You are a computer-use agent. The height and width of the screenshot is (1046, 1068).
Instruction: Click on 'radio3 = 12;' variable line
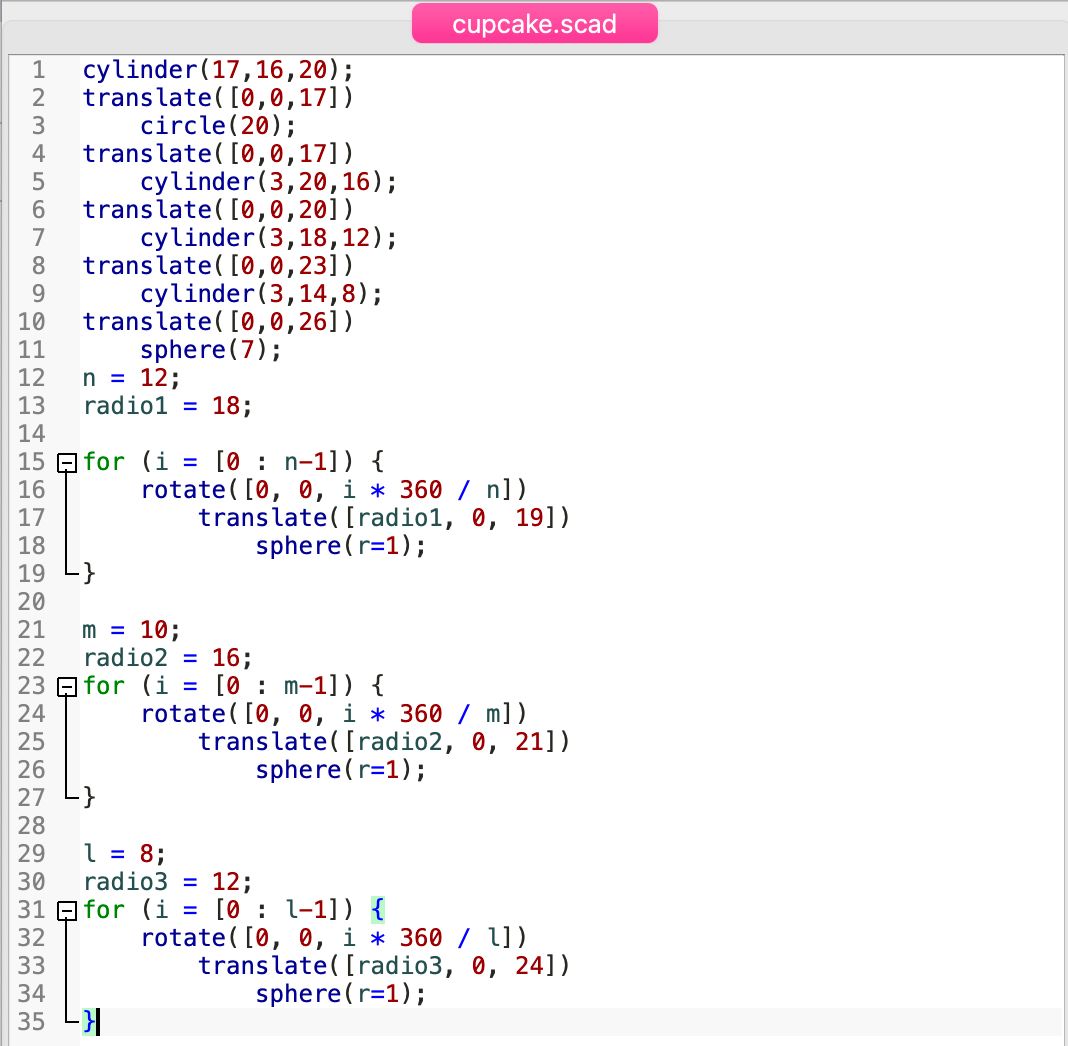coord(167,882)
